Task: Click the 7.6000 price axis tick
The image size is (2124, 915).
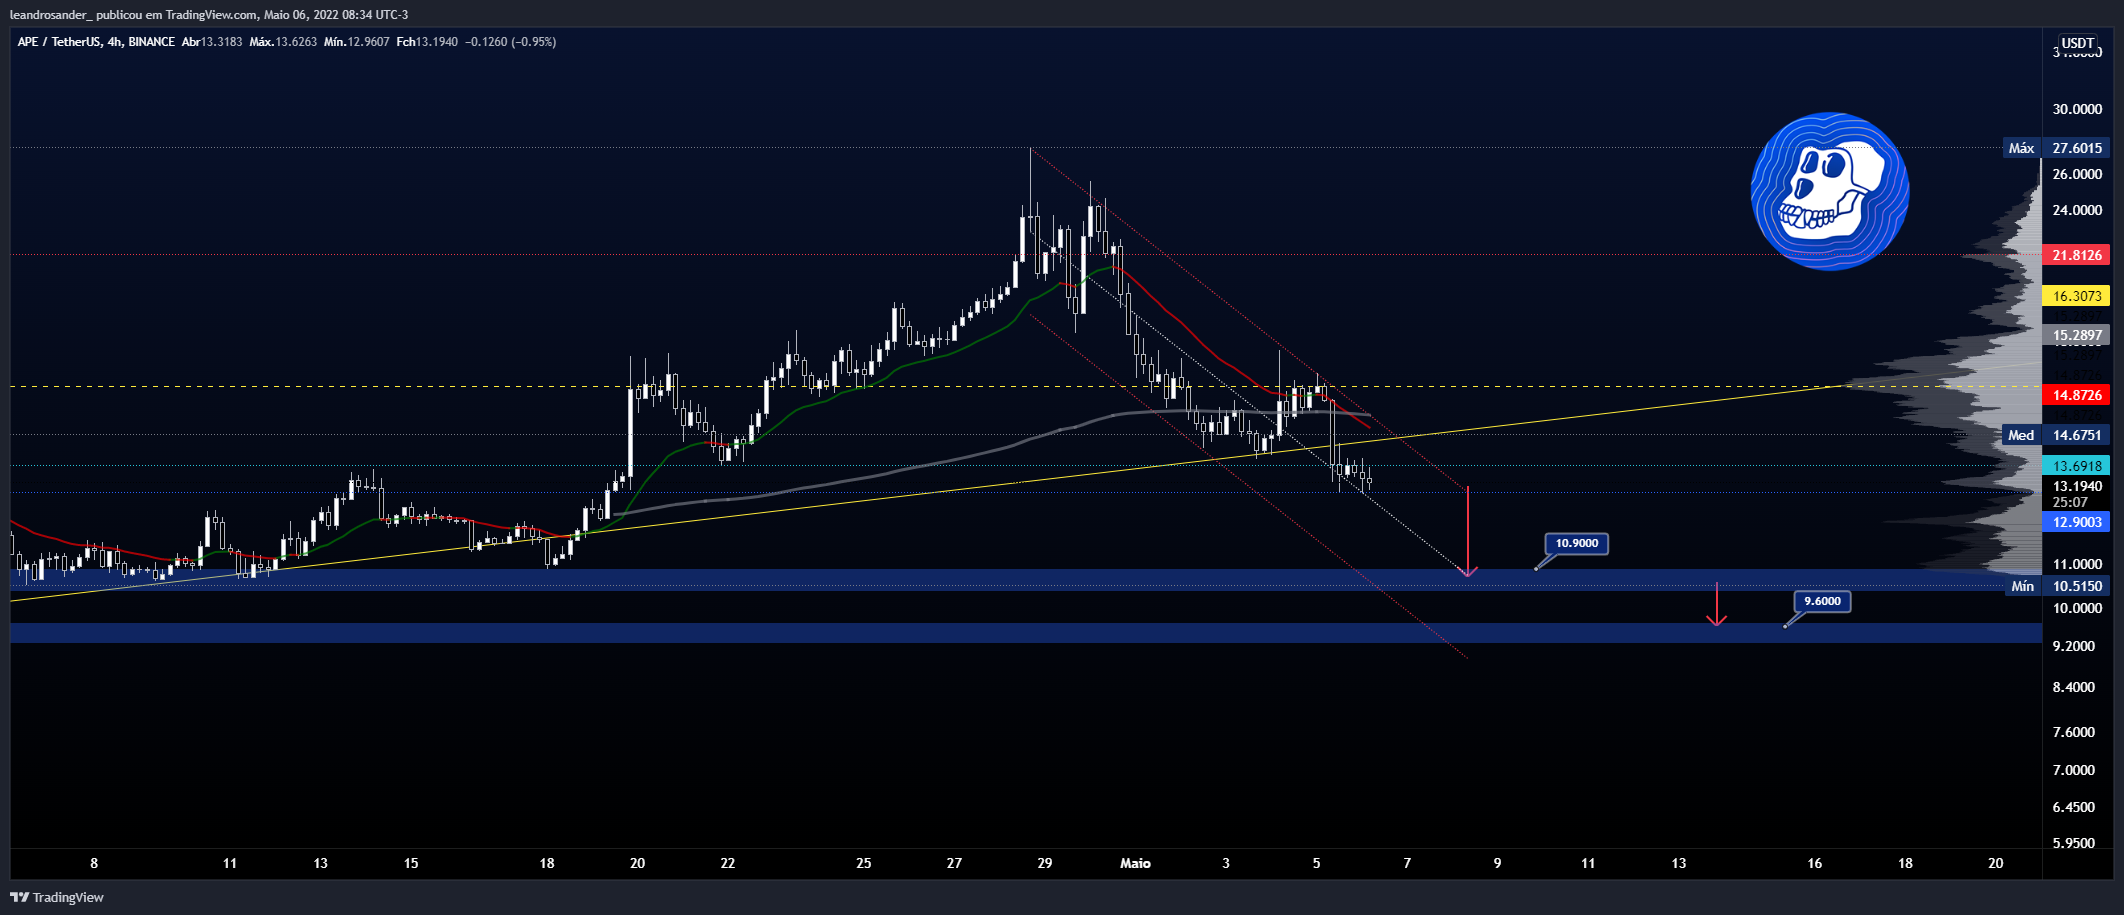Action: pos(2074,732)
